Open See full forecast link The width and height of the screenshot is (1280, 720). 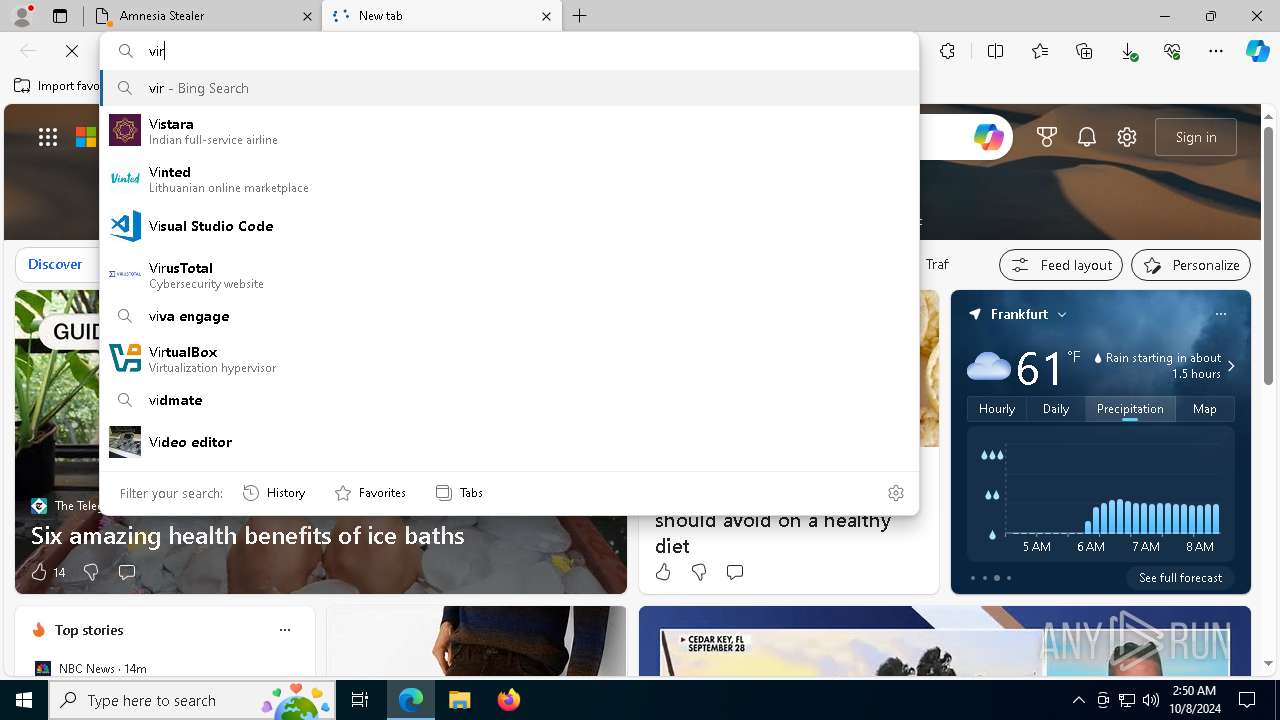coord(1180,578)
